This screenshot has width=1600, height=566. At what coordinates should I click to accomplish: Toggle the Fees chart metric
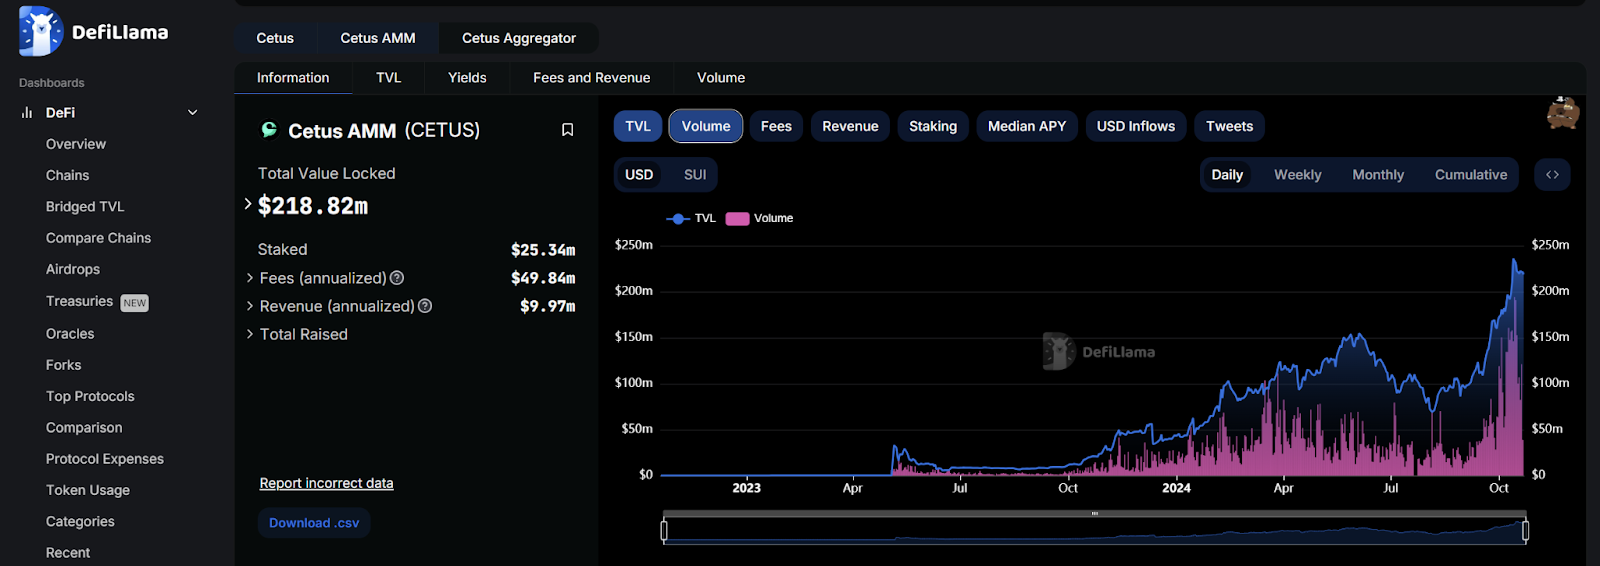click(x=776, y=126)
